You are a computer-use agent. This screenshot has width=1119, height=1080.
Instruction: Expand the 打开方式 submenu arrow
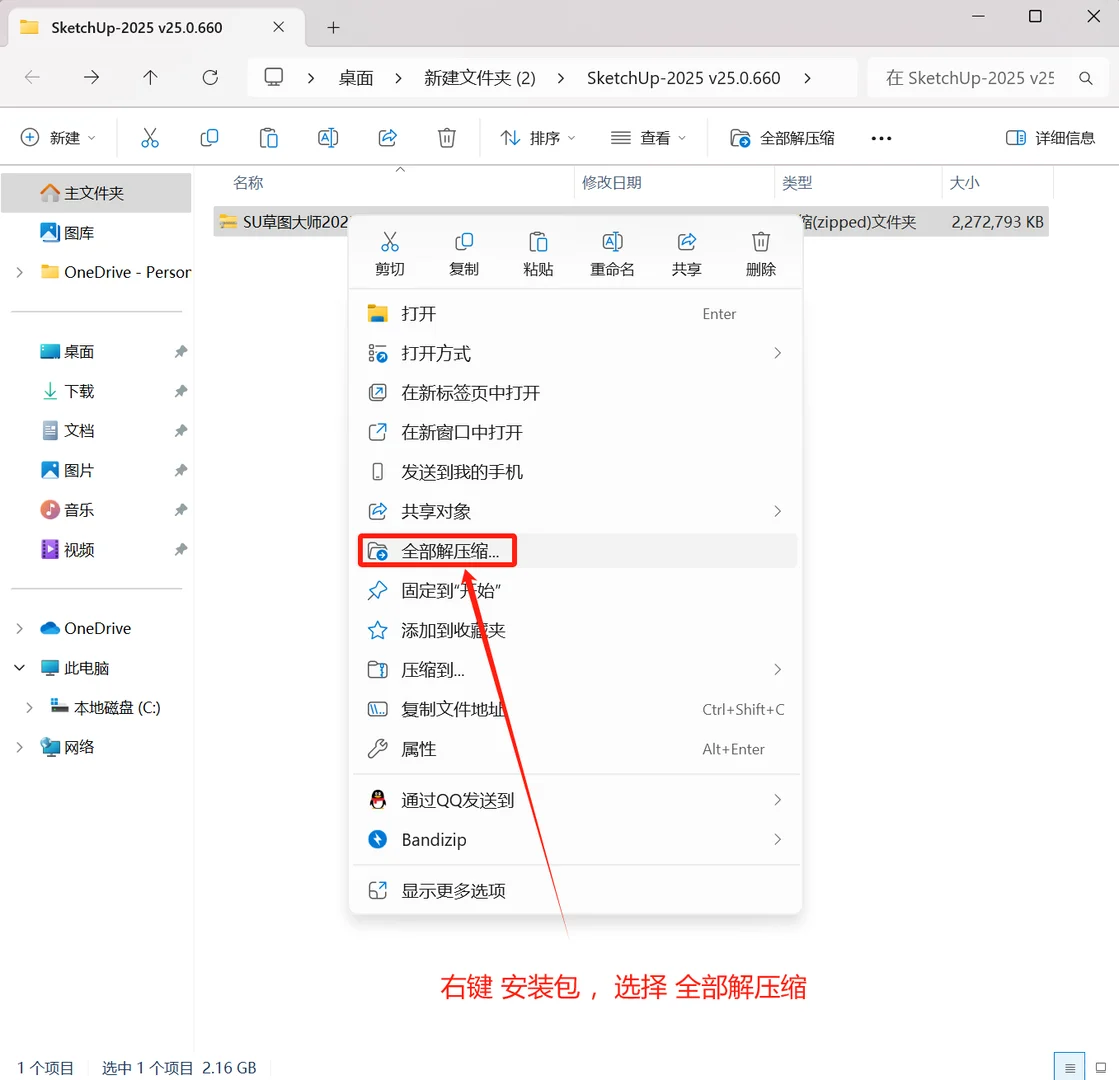pyautogui.click(x=778, y=353)
